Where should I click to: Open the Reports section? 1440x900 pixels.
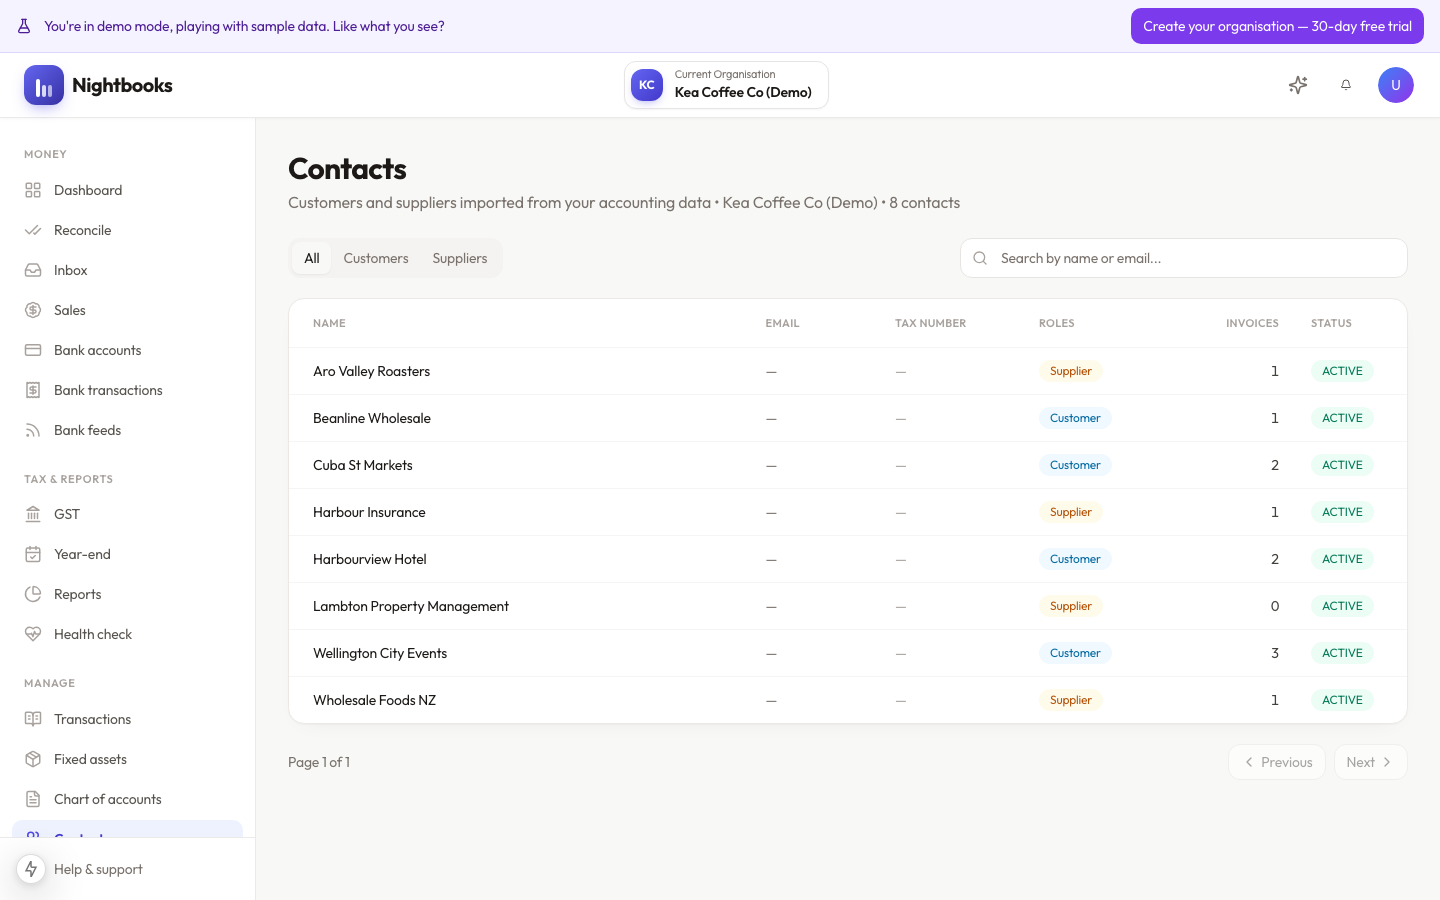127,594
